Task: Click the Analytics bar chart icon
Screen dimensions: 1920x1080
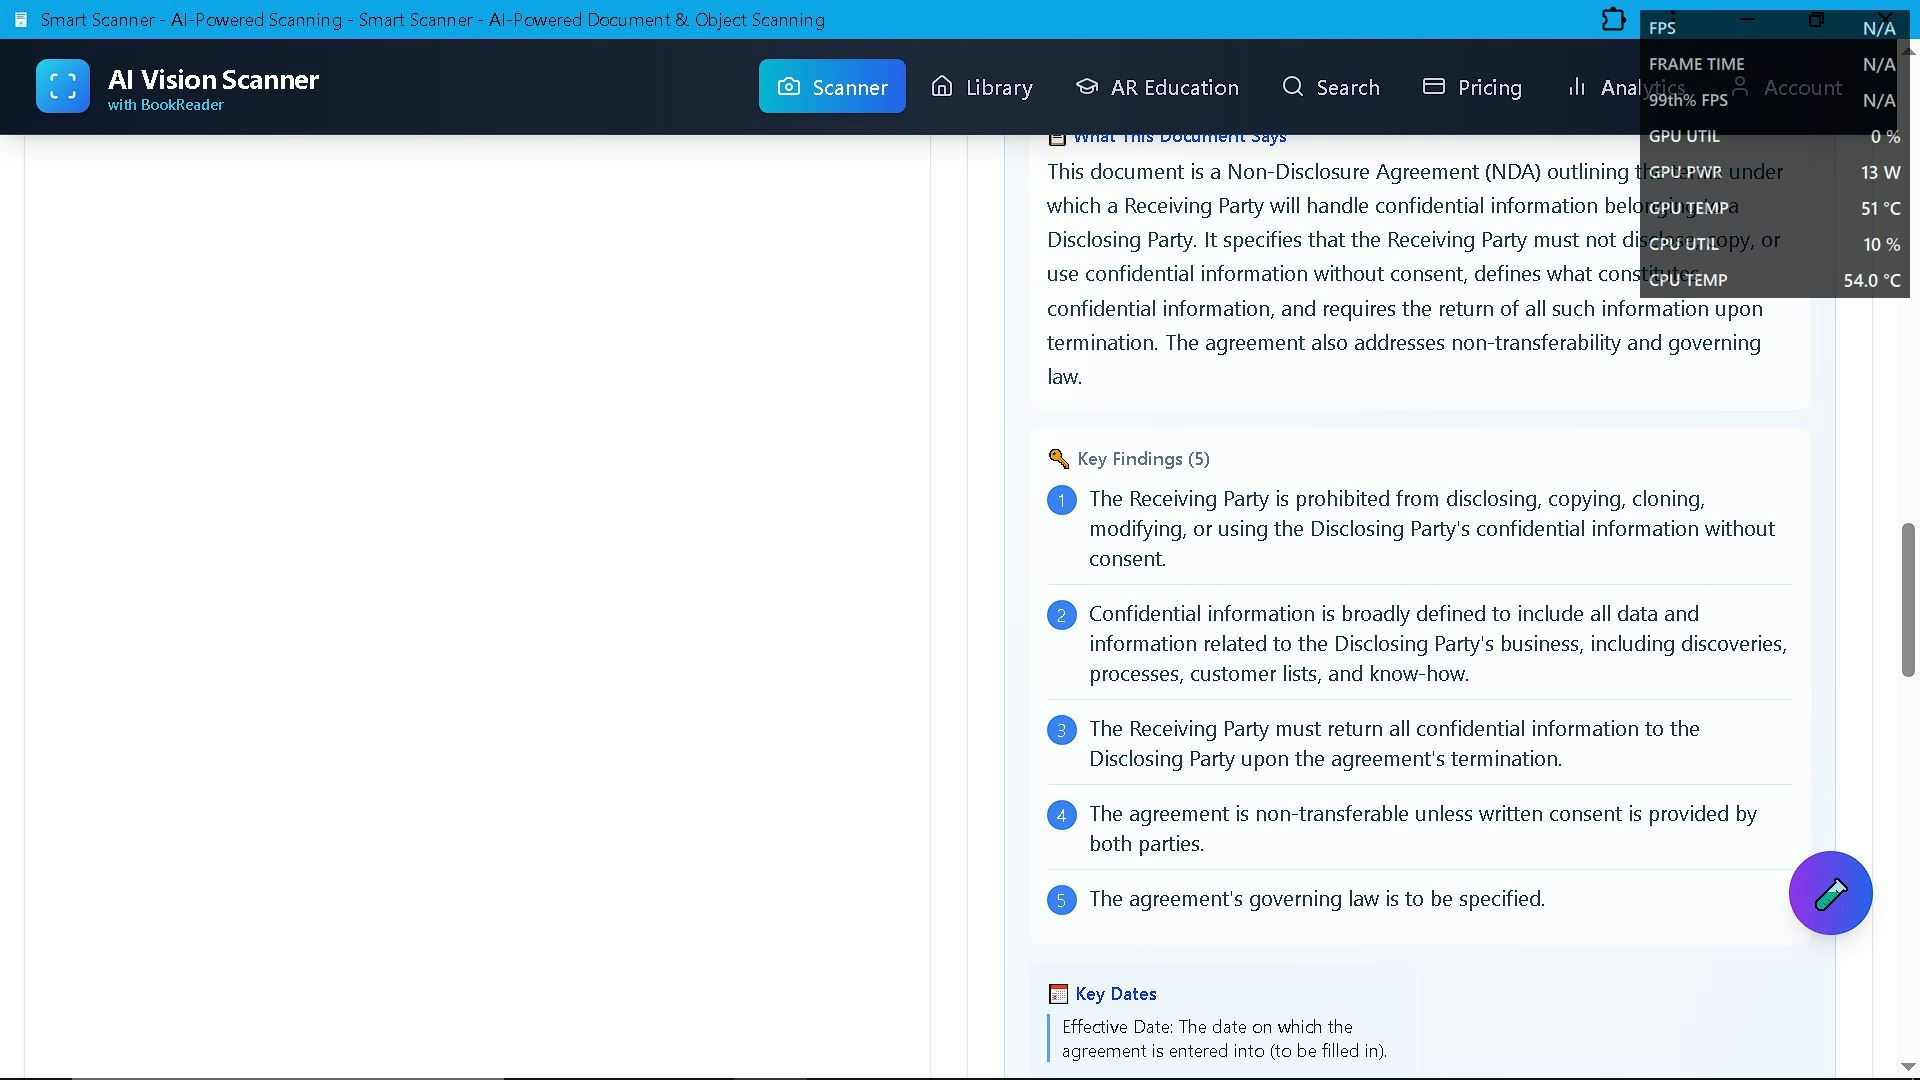Action: [1577, 87]
